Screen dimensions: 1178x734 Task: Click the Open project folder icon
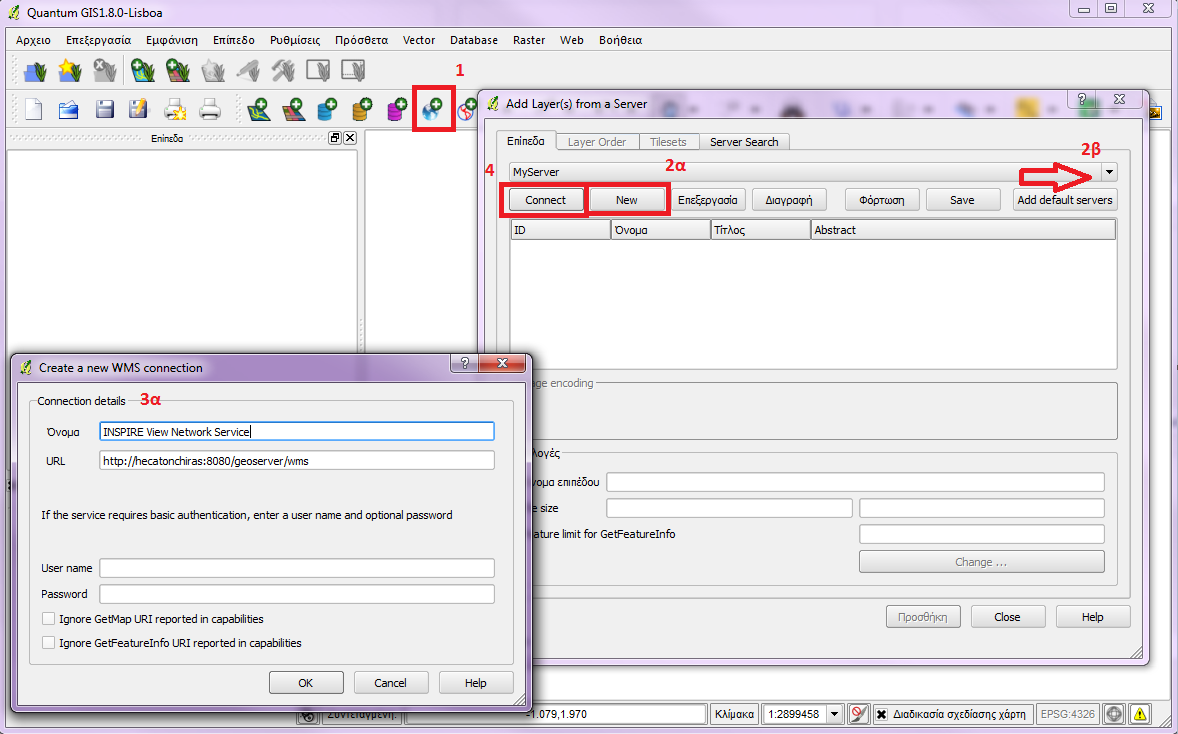pos(69,110)
